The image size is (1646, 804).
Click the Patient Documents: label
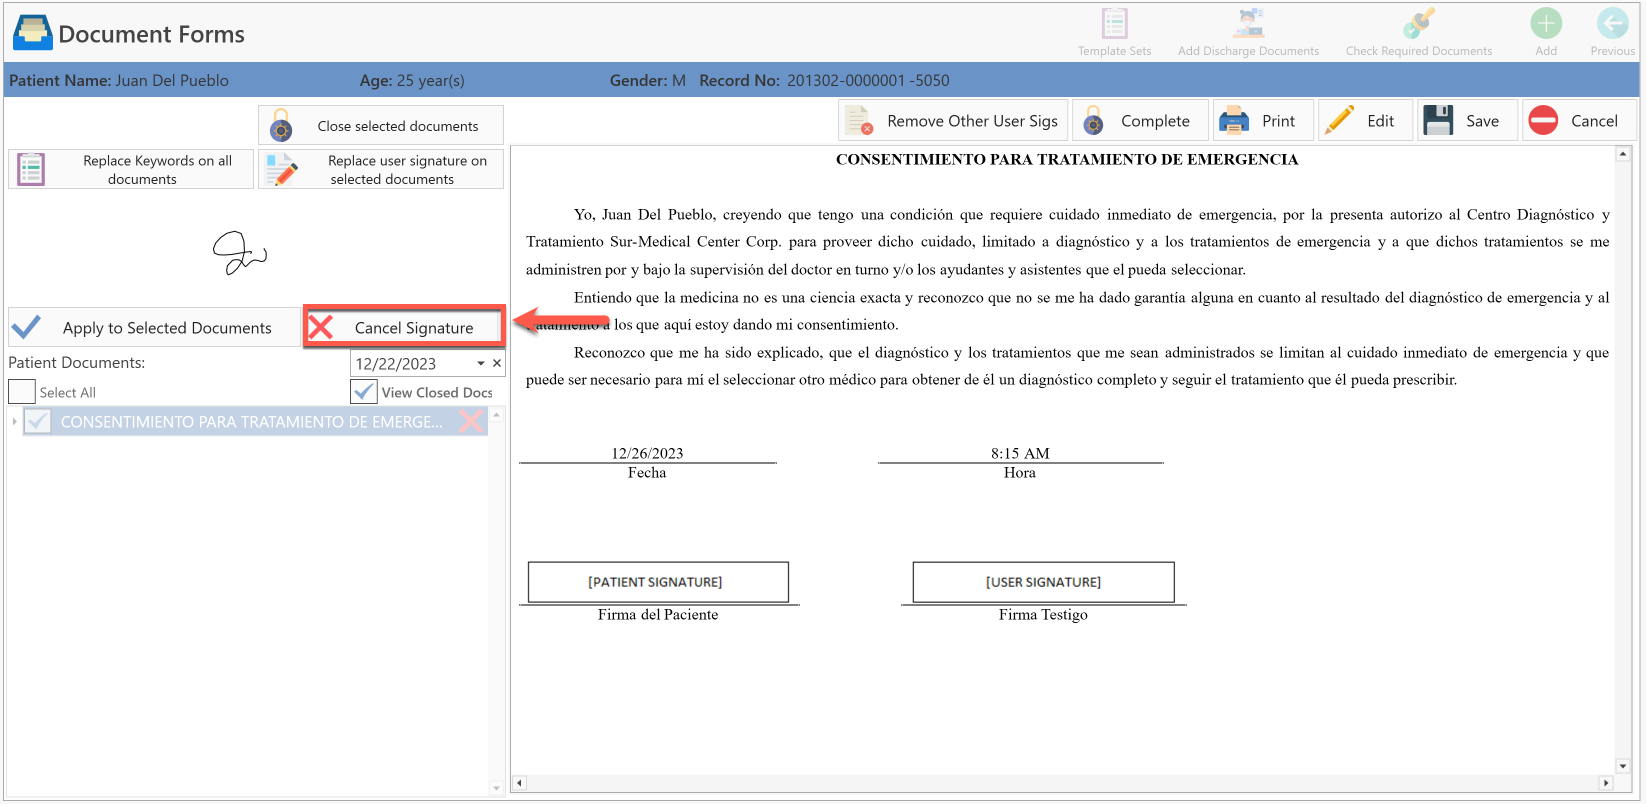coord(77,362)
